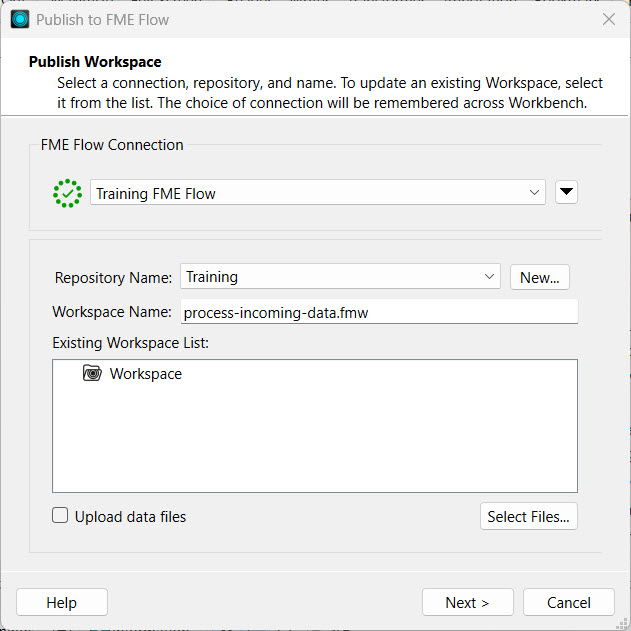Screen dimensions: 631x631
Task: Click the Publish to FME Flow title bar
Action: [x=300, y=19]
